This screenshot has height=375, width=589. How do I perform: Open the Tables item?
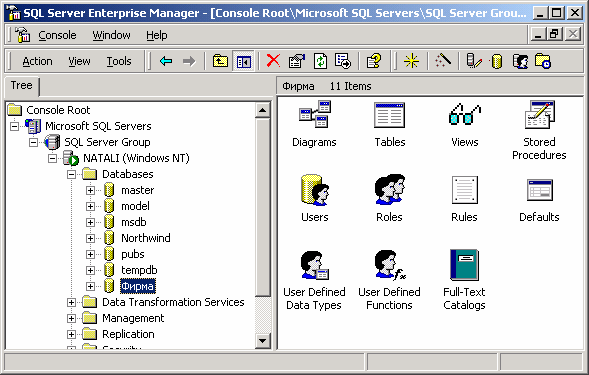(390, 124)
